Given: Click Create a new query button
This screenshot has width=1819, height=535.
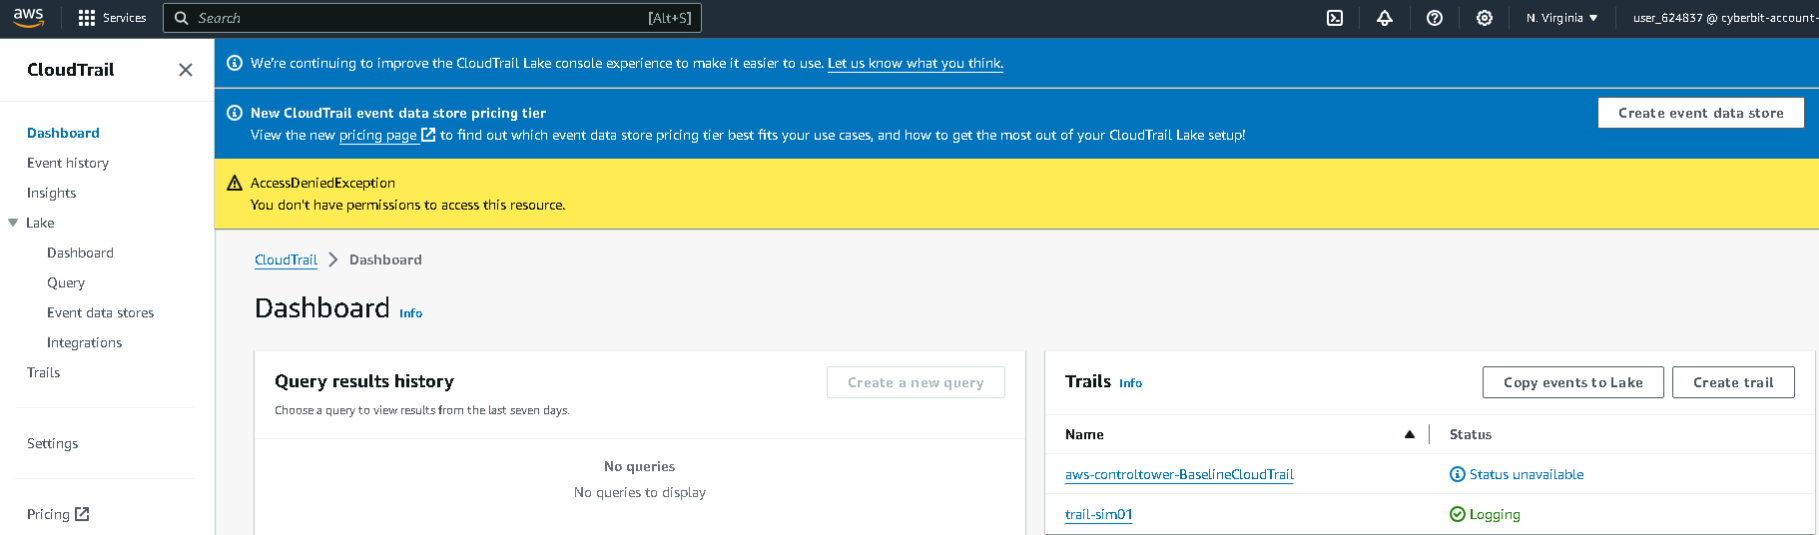Looking at the screenshot, I should tap(916, 382).
